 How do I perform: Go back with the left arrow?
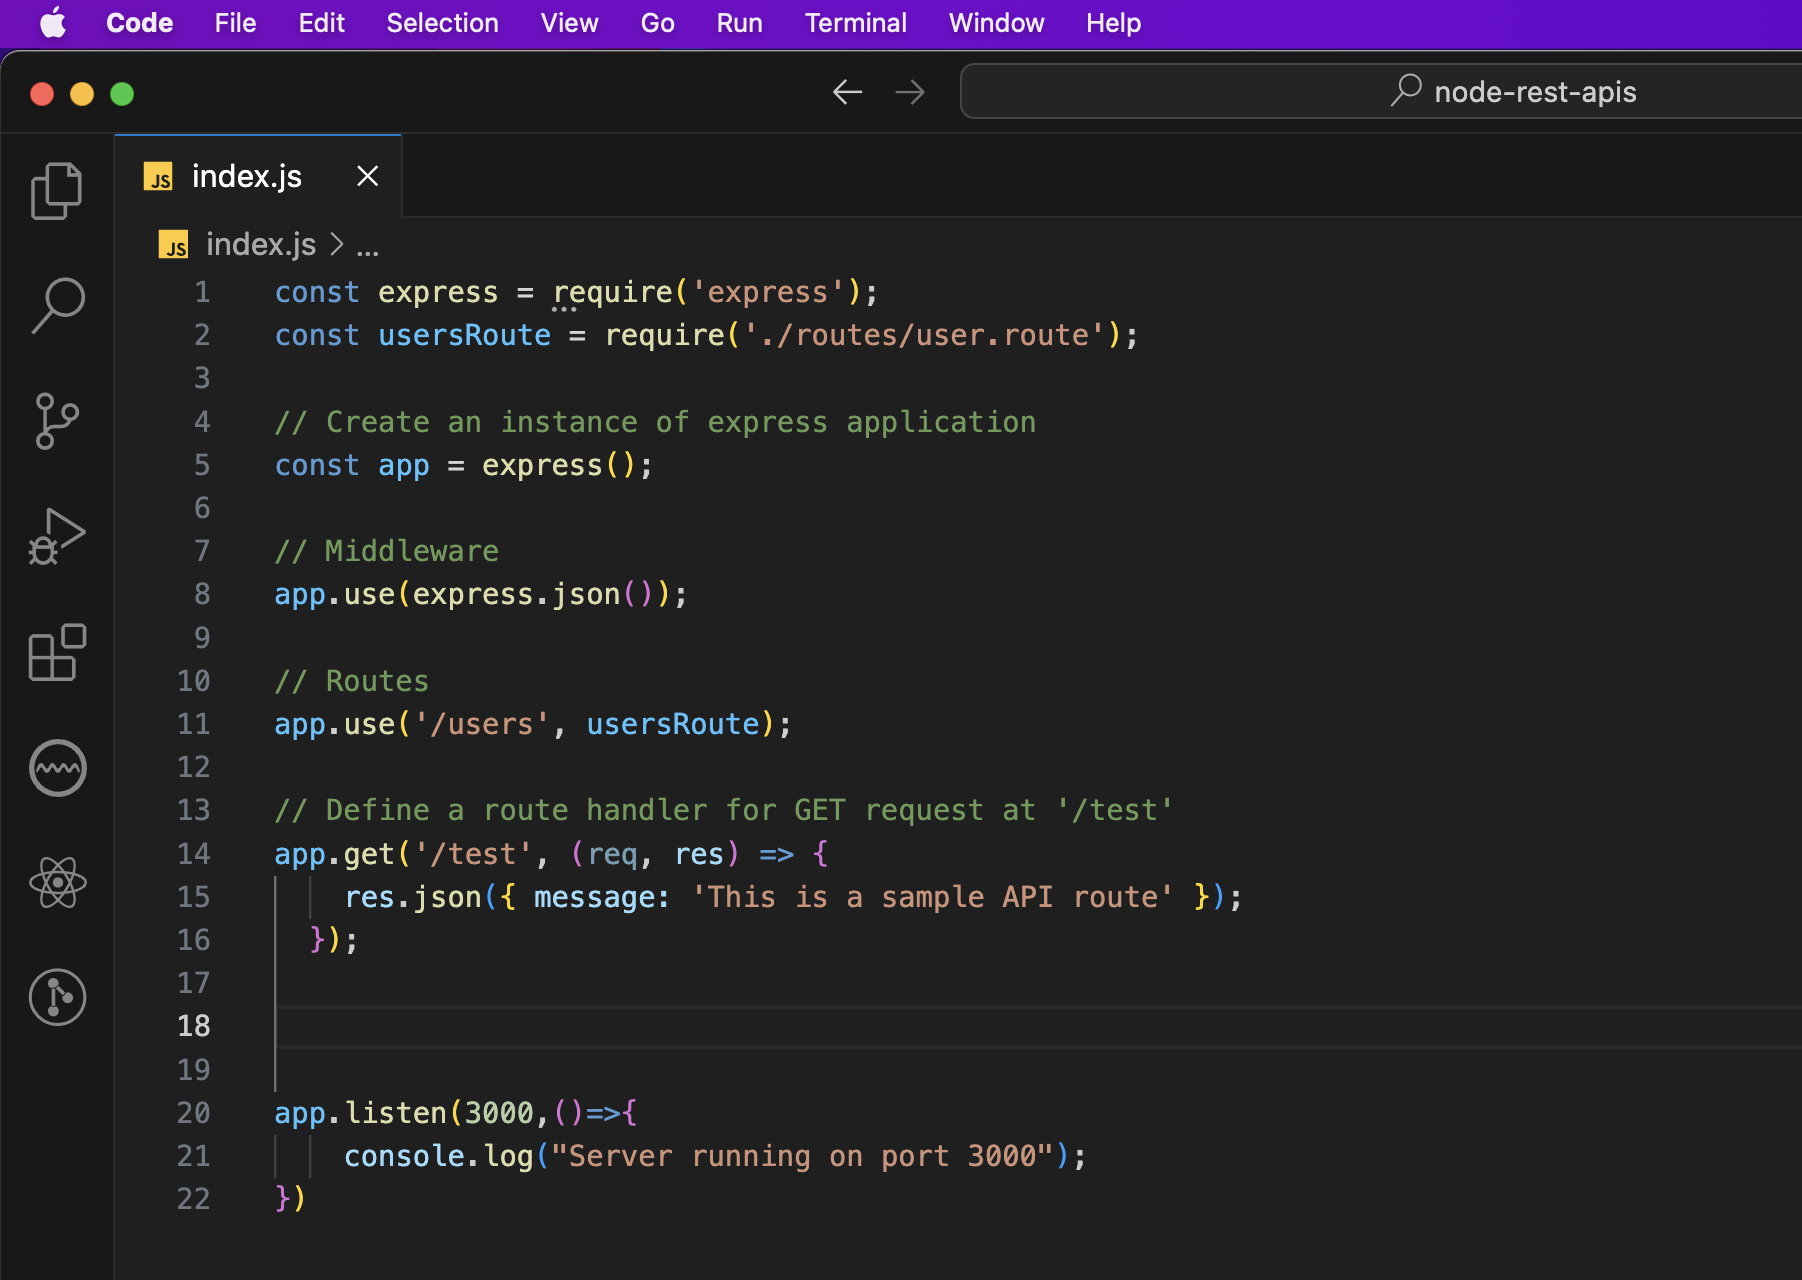[x=847, y=92]
